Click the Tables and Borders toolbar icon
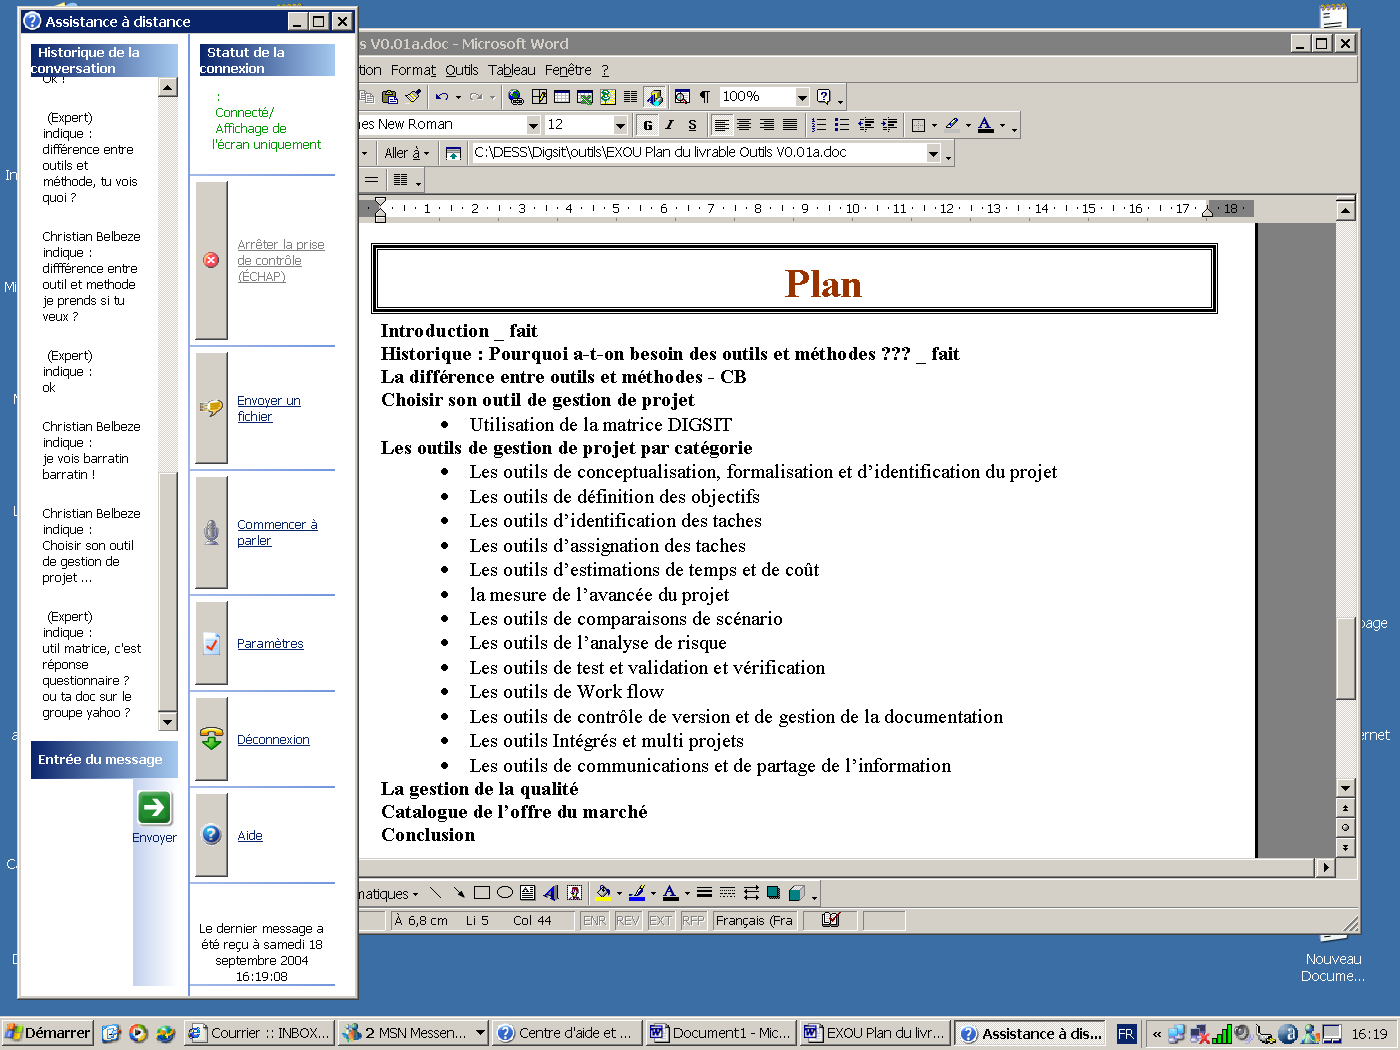Screen dimensions: 1400x1050 tap(539, 97)
